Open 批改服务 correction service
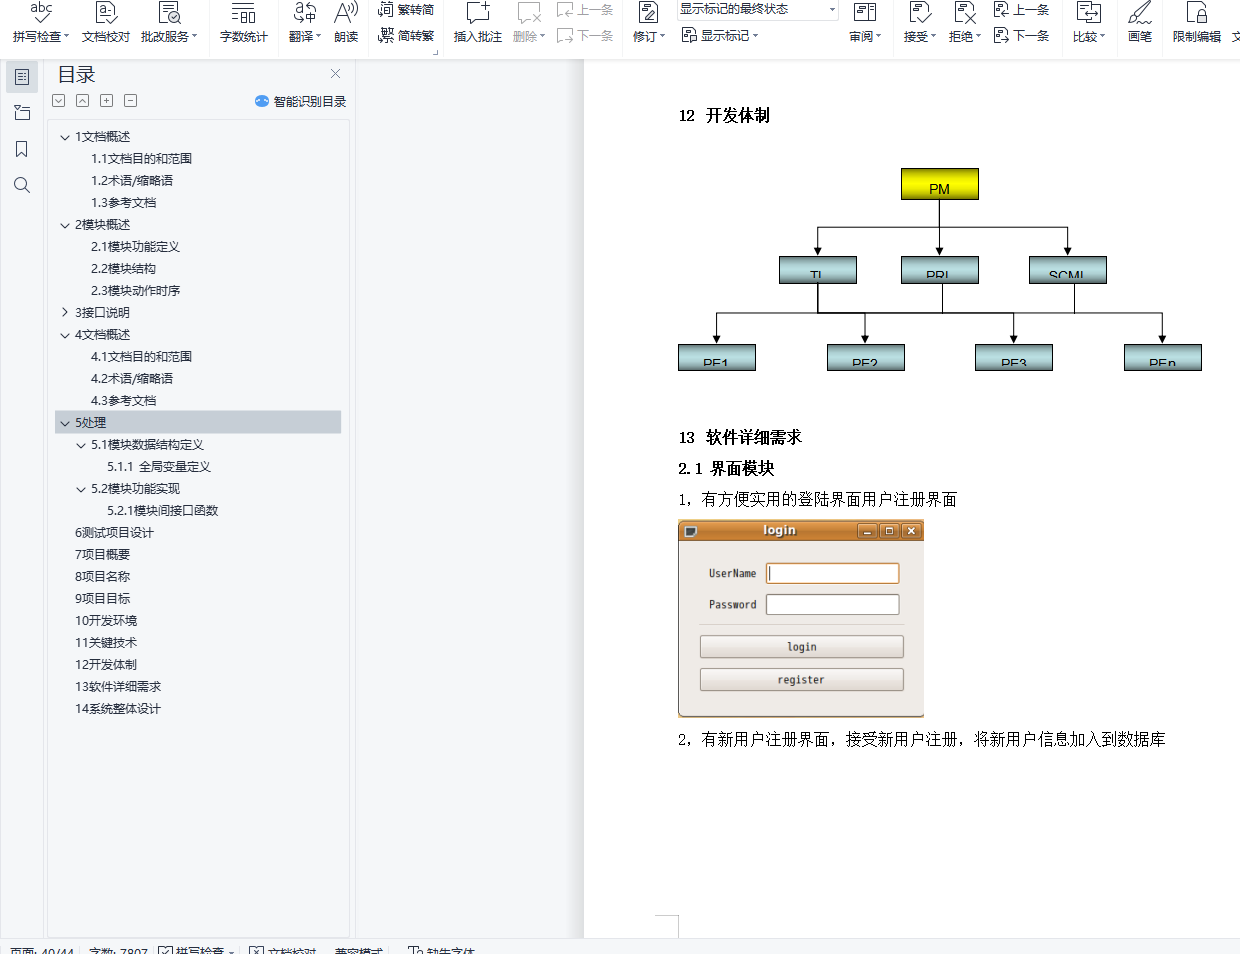The image size is (1240, 954). click(x=168, y=22)
